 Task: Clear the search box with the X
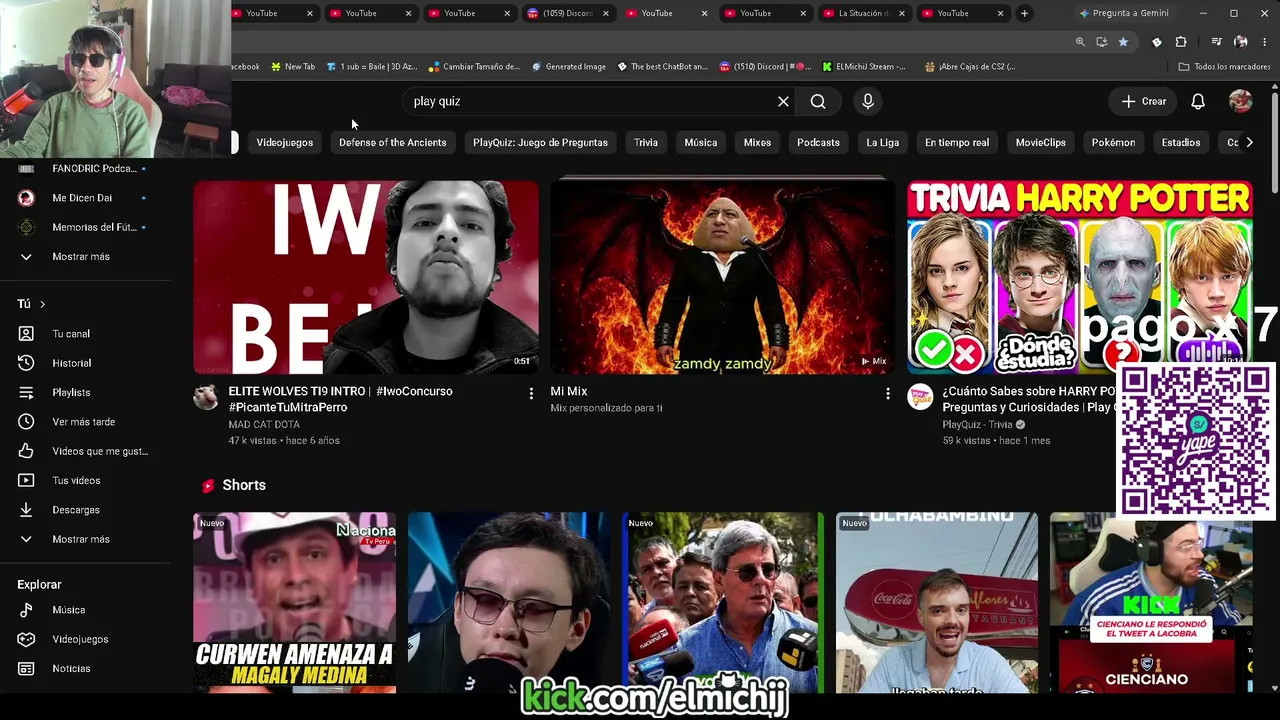pos(783,101)
